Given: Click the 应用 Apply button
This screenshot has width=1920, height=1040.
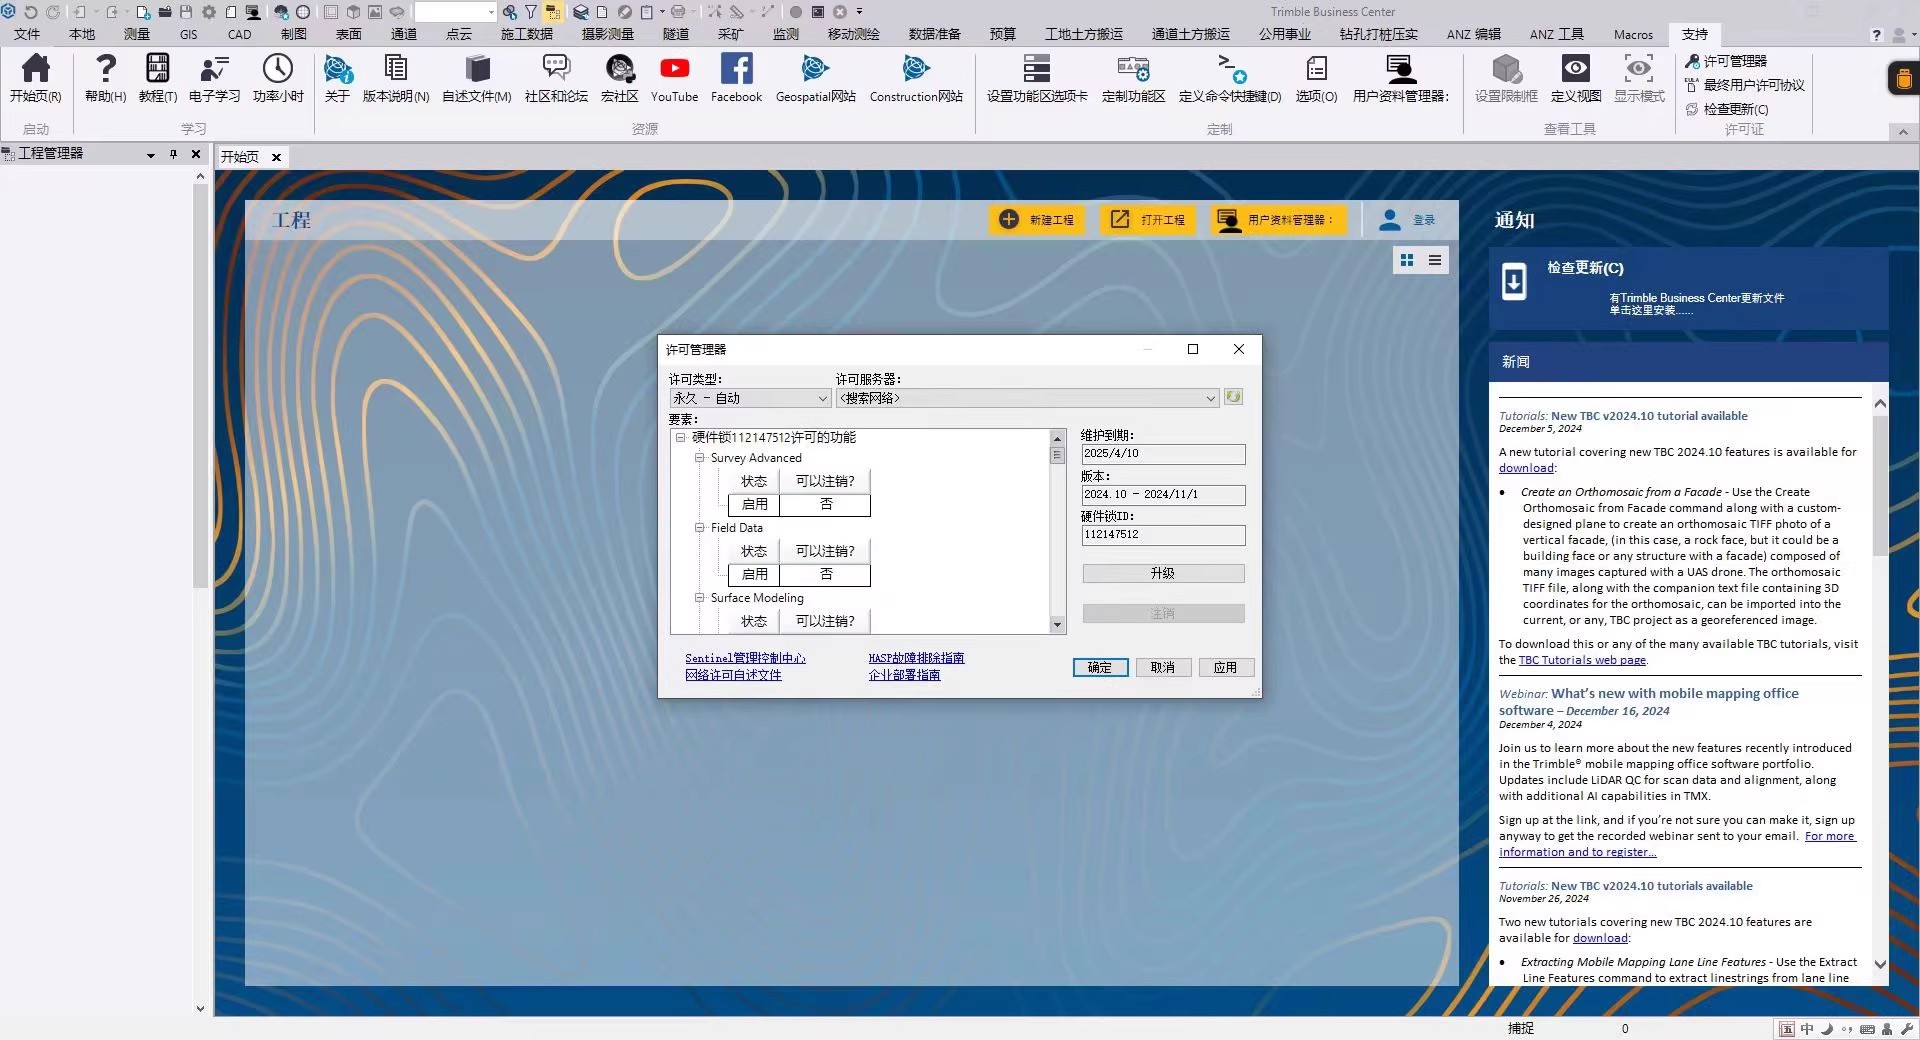Looking at the screenshot, I should click(1226, 667).
